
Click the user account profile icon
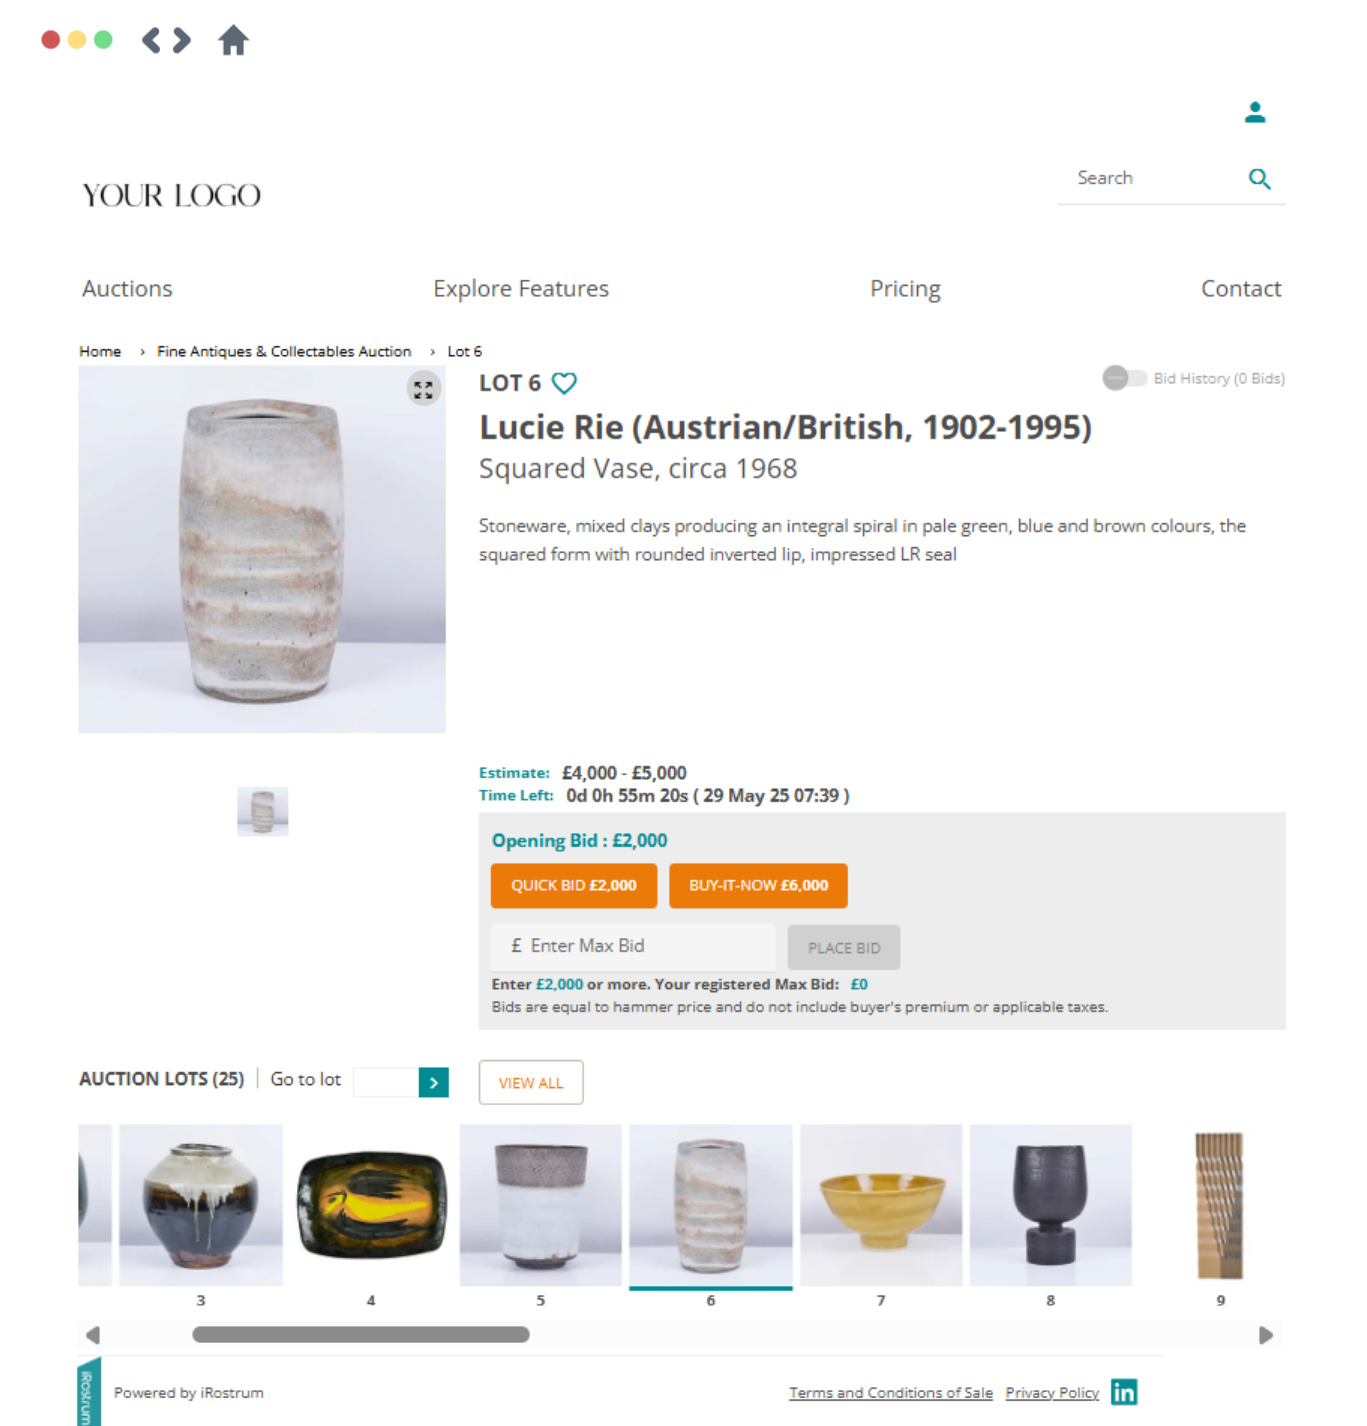pos(1255,112)
